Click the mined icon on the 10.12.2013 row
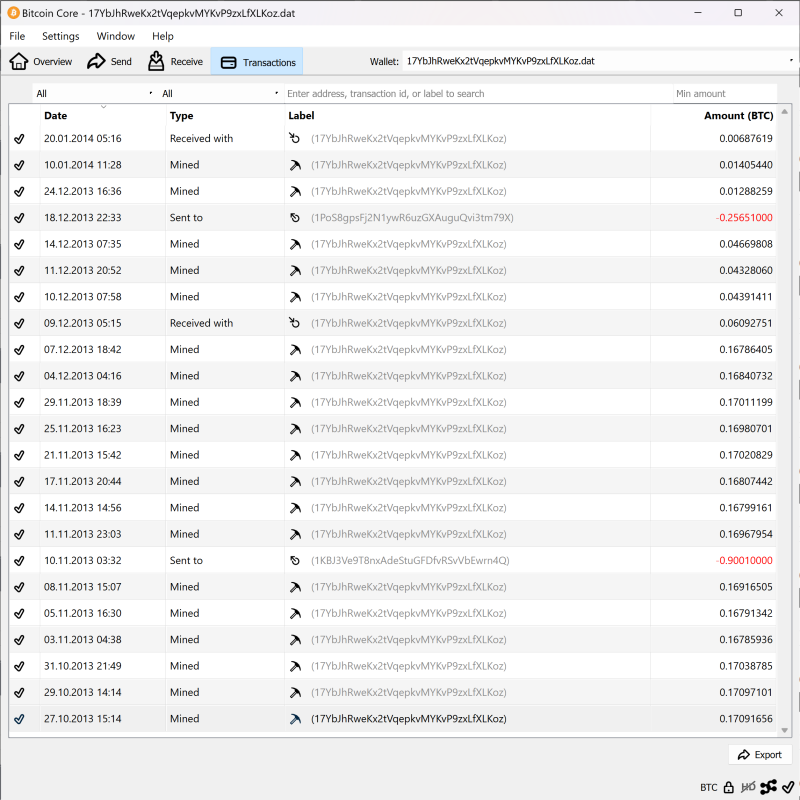This screenshot has height=800, width=800. pos(295,297)
